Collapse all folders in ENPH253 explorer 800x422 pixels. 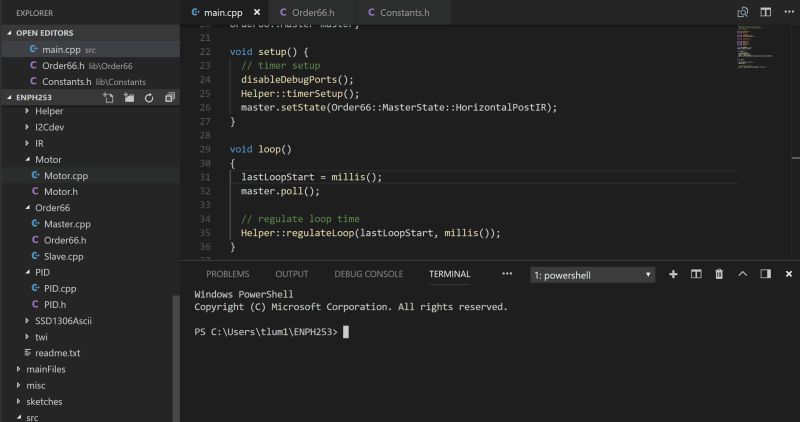(x=169, y=97)
